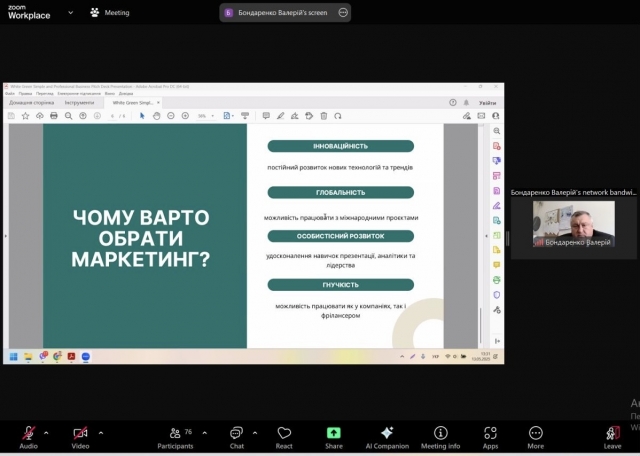640x456 pixels.
Task: Open screen-share options ellipsis in top bar
Action: tap(343, 13)
